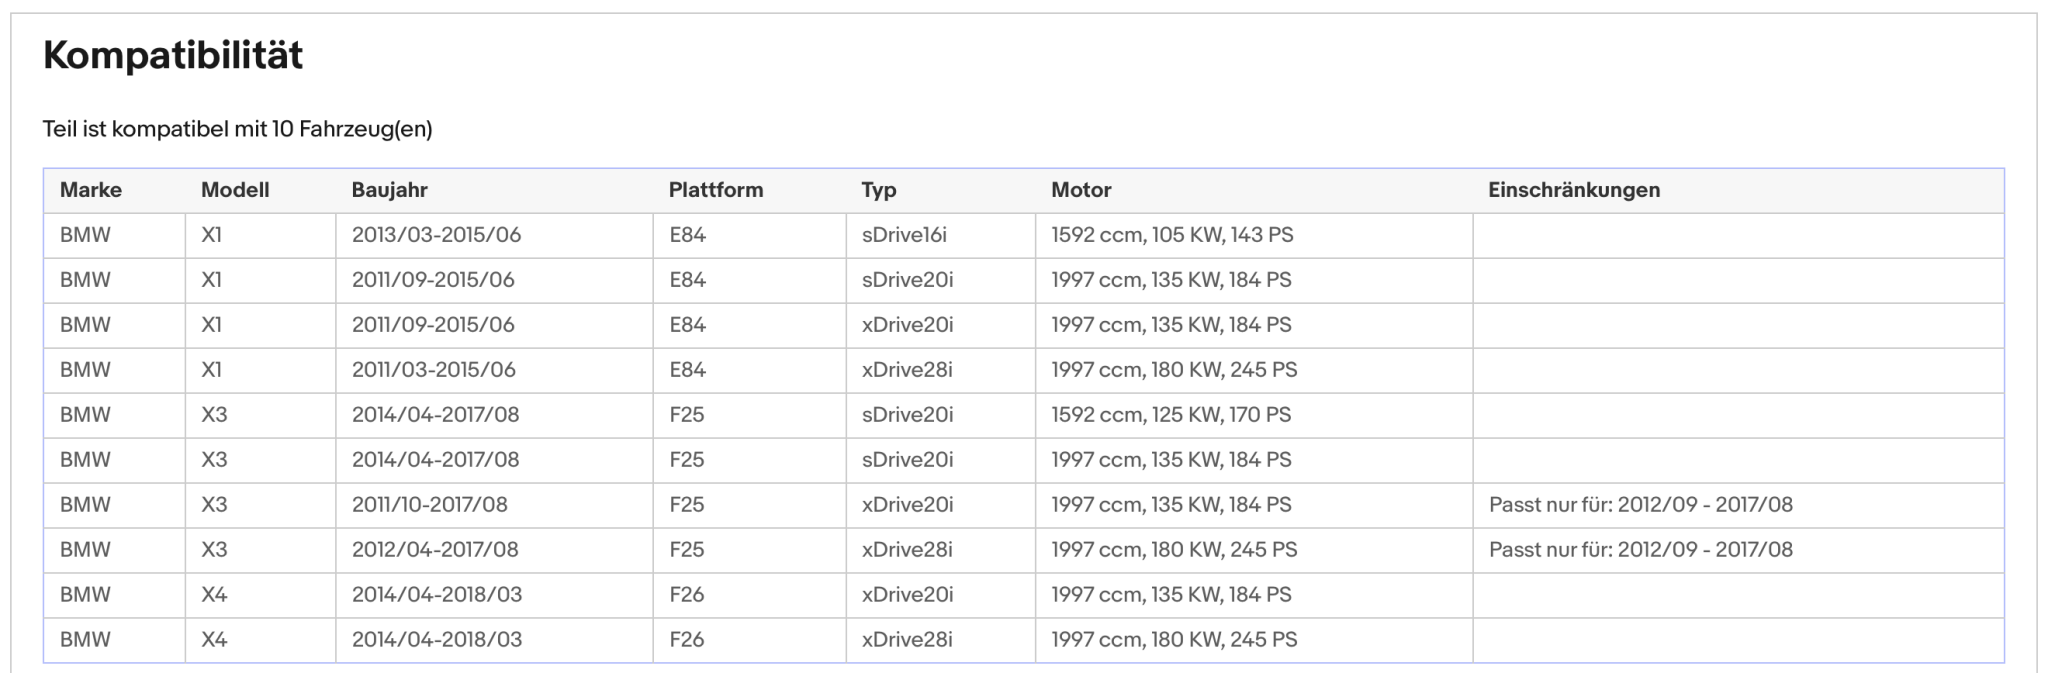
Task: Click X1 model in sDrive16i row
Action: [x=211, y=235]
